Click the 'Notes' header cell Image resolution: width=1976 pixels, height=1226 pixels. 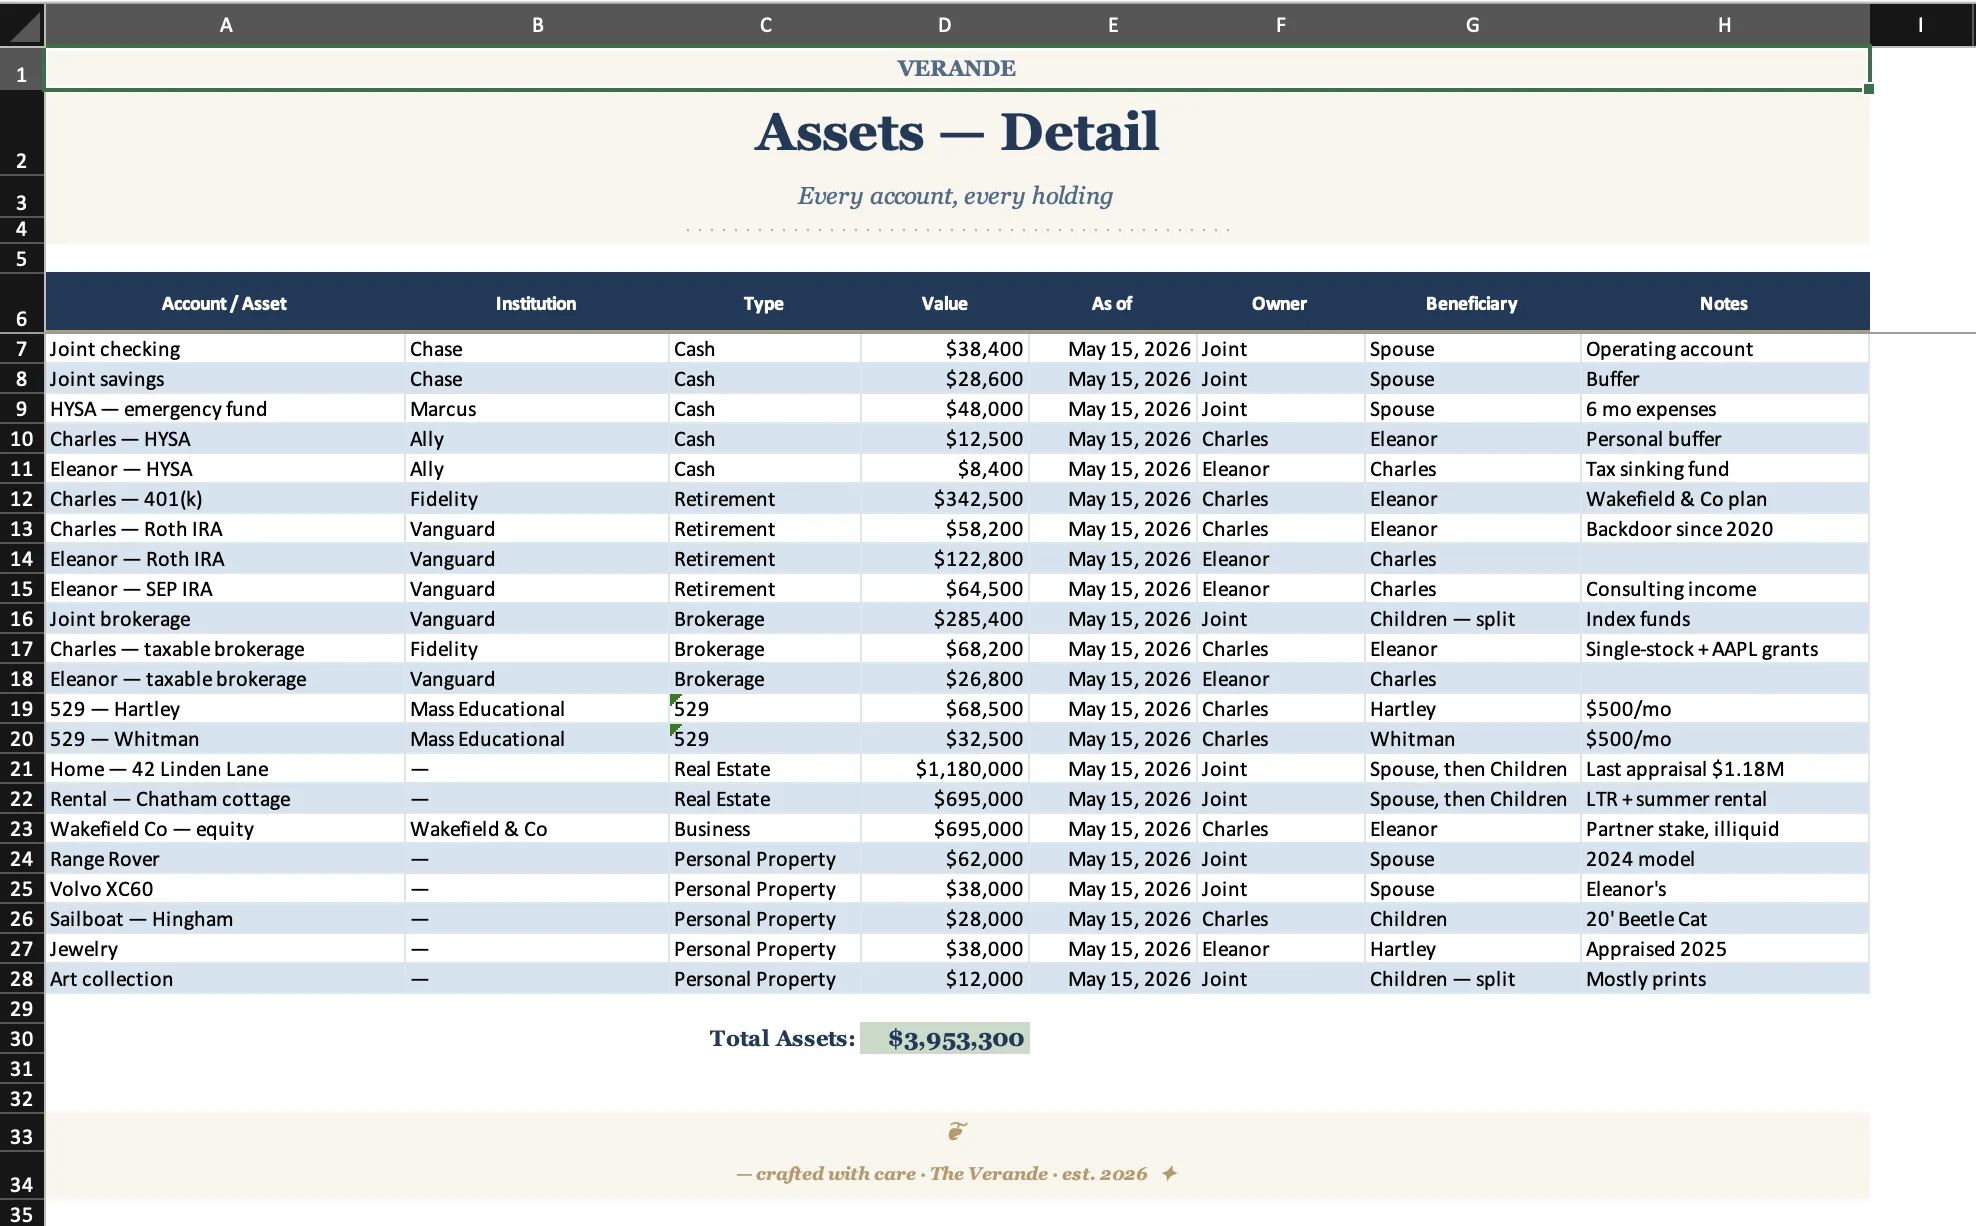point(1725,303)
